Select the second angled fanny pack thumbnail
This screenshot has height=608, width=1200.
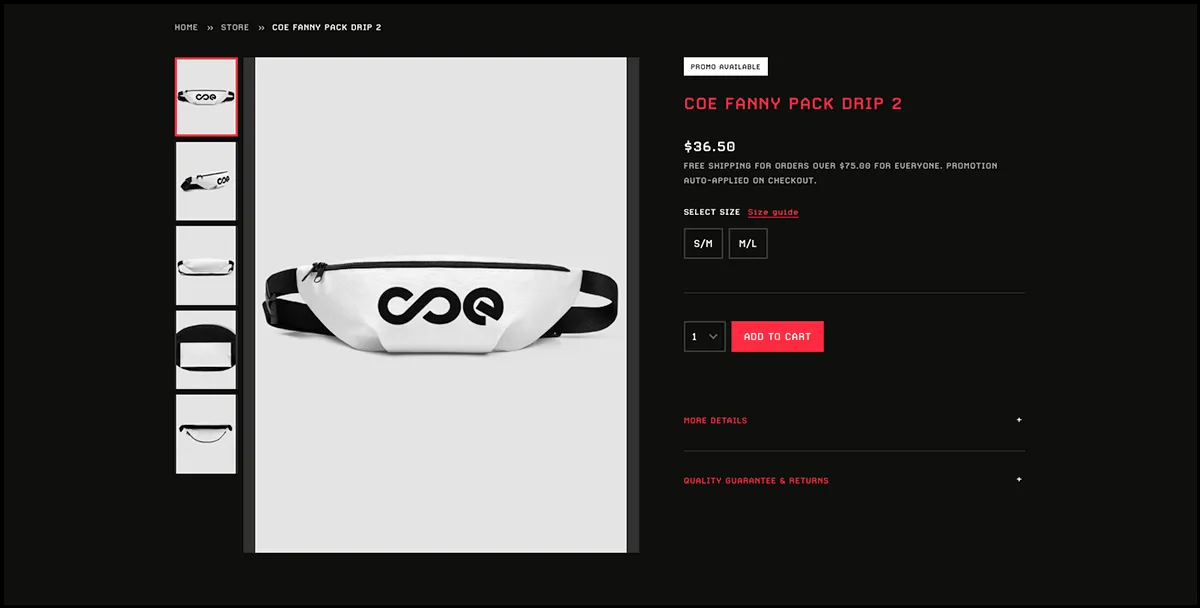pos(206,181)
